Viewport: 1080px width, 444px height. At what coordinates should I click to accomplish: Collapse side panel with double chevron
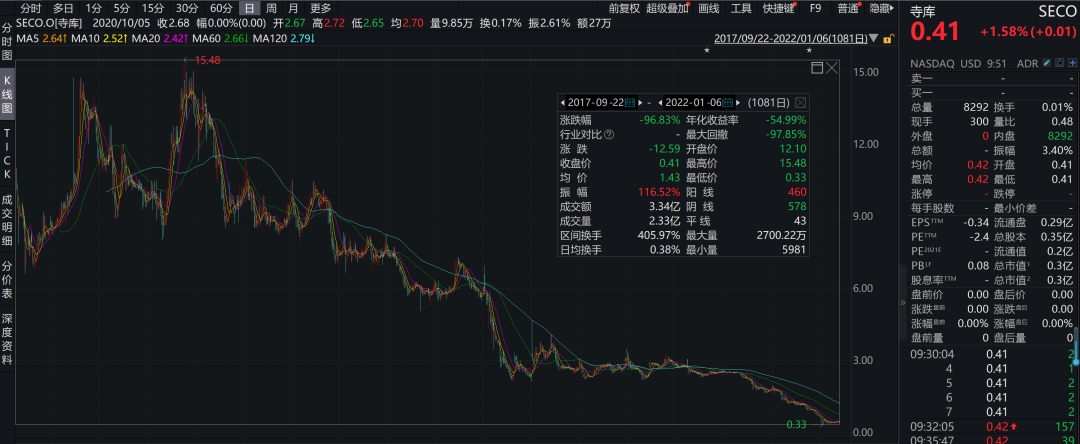tap(903, 302)
